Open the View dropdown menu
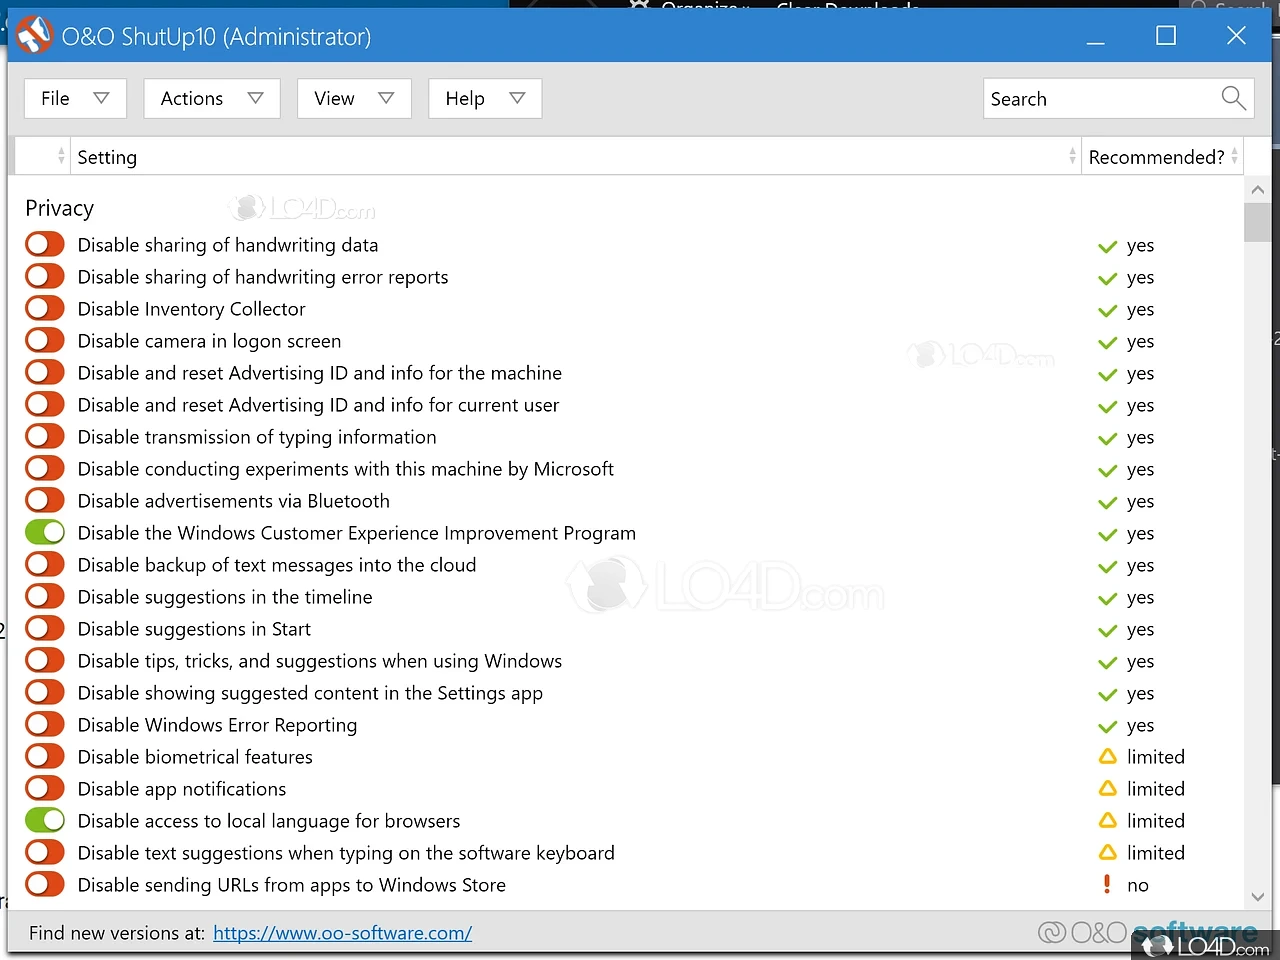Viewport: 1280px width, 960px height. click(x=354, y=98)
